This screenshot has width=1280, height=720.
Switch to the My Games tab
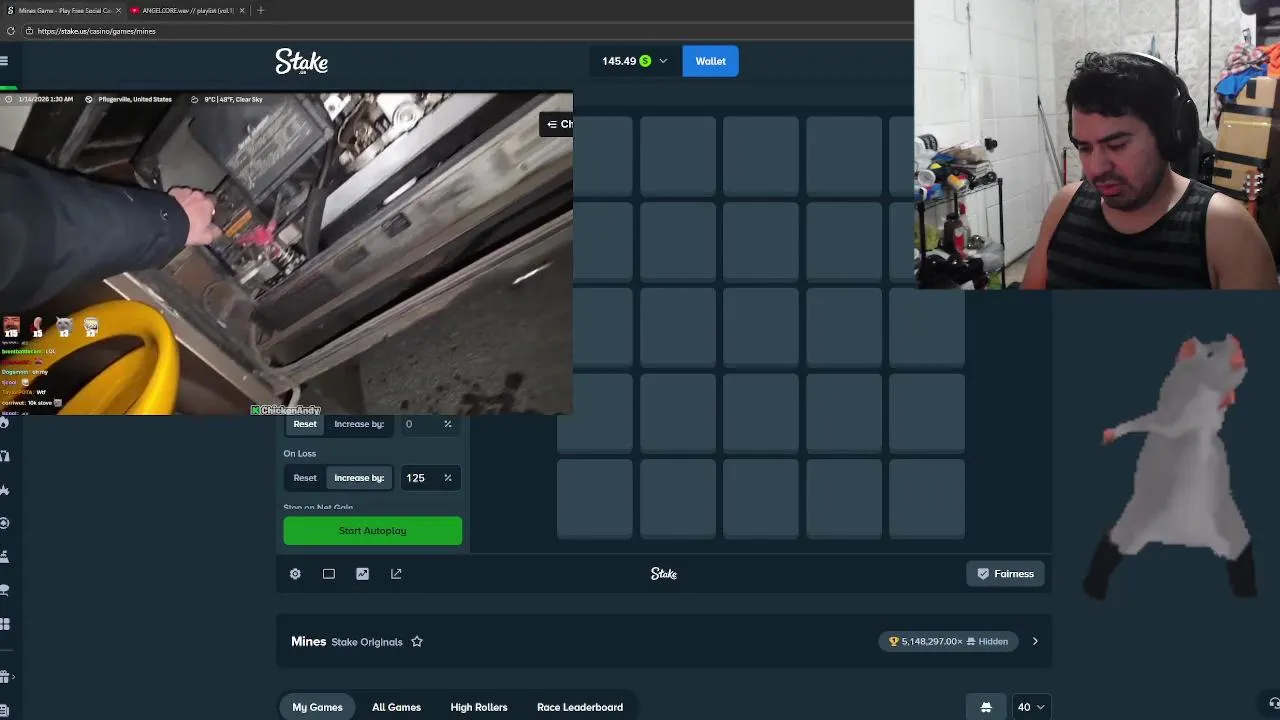[317, 707]
